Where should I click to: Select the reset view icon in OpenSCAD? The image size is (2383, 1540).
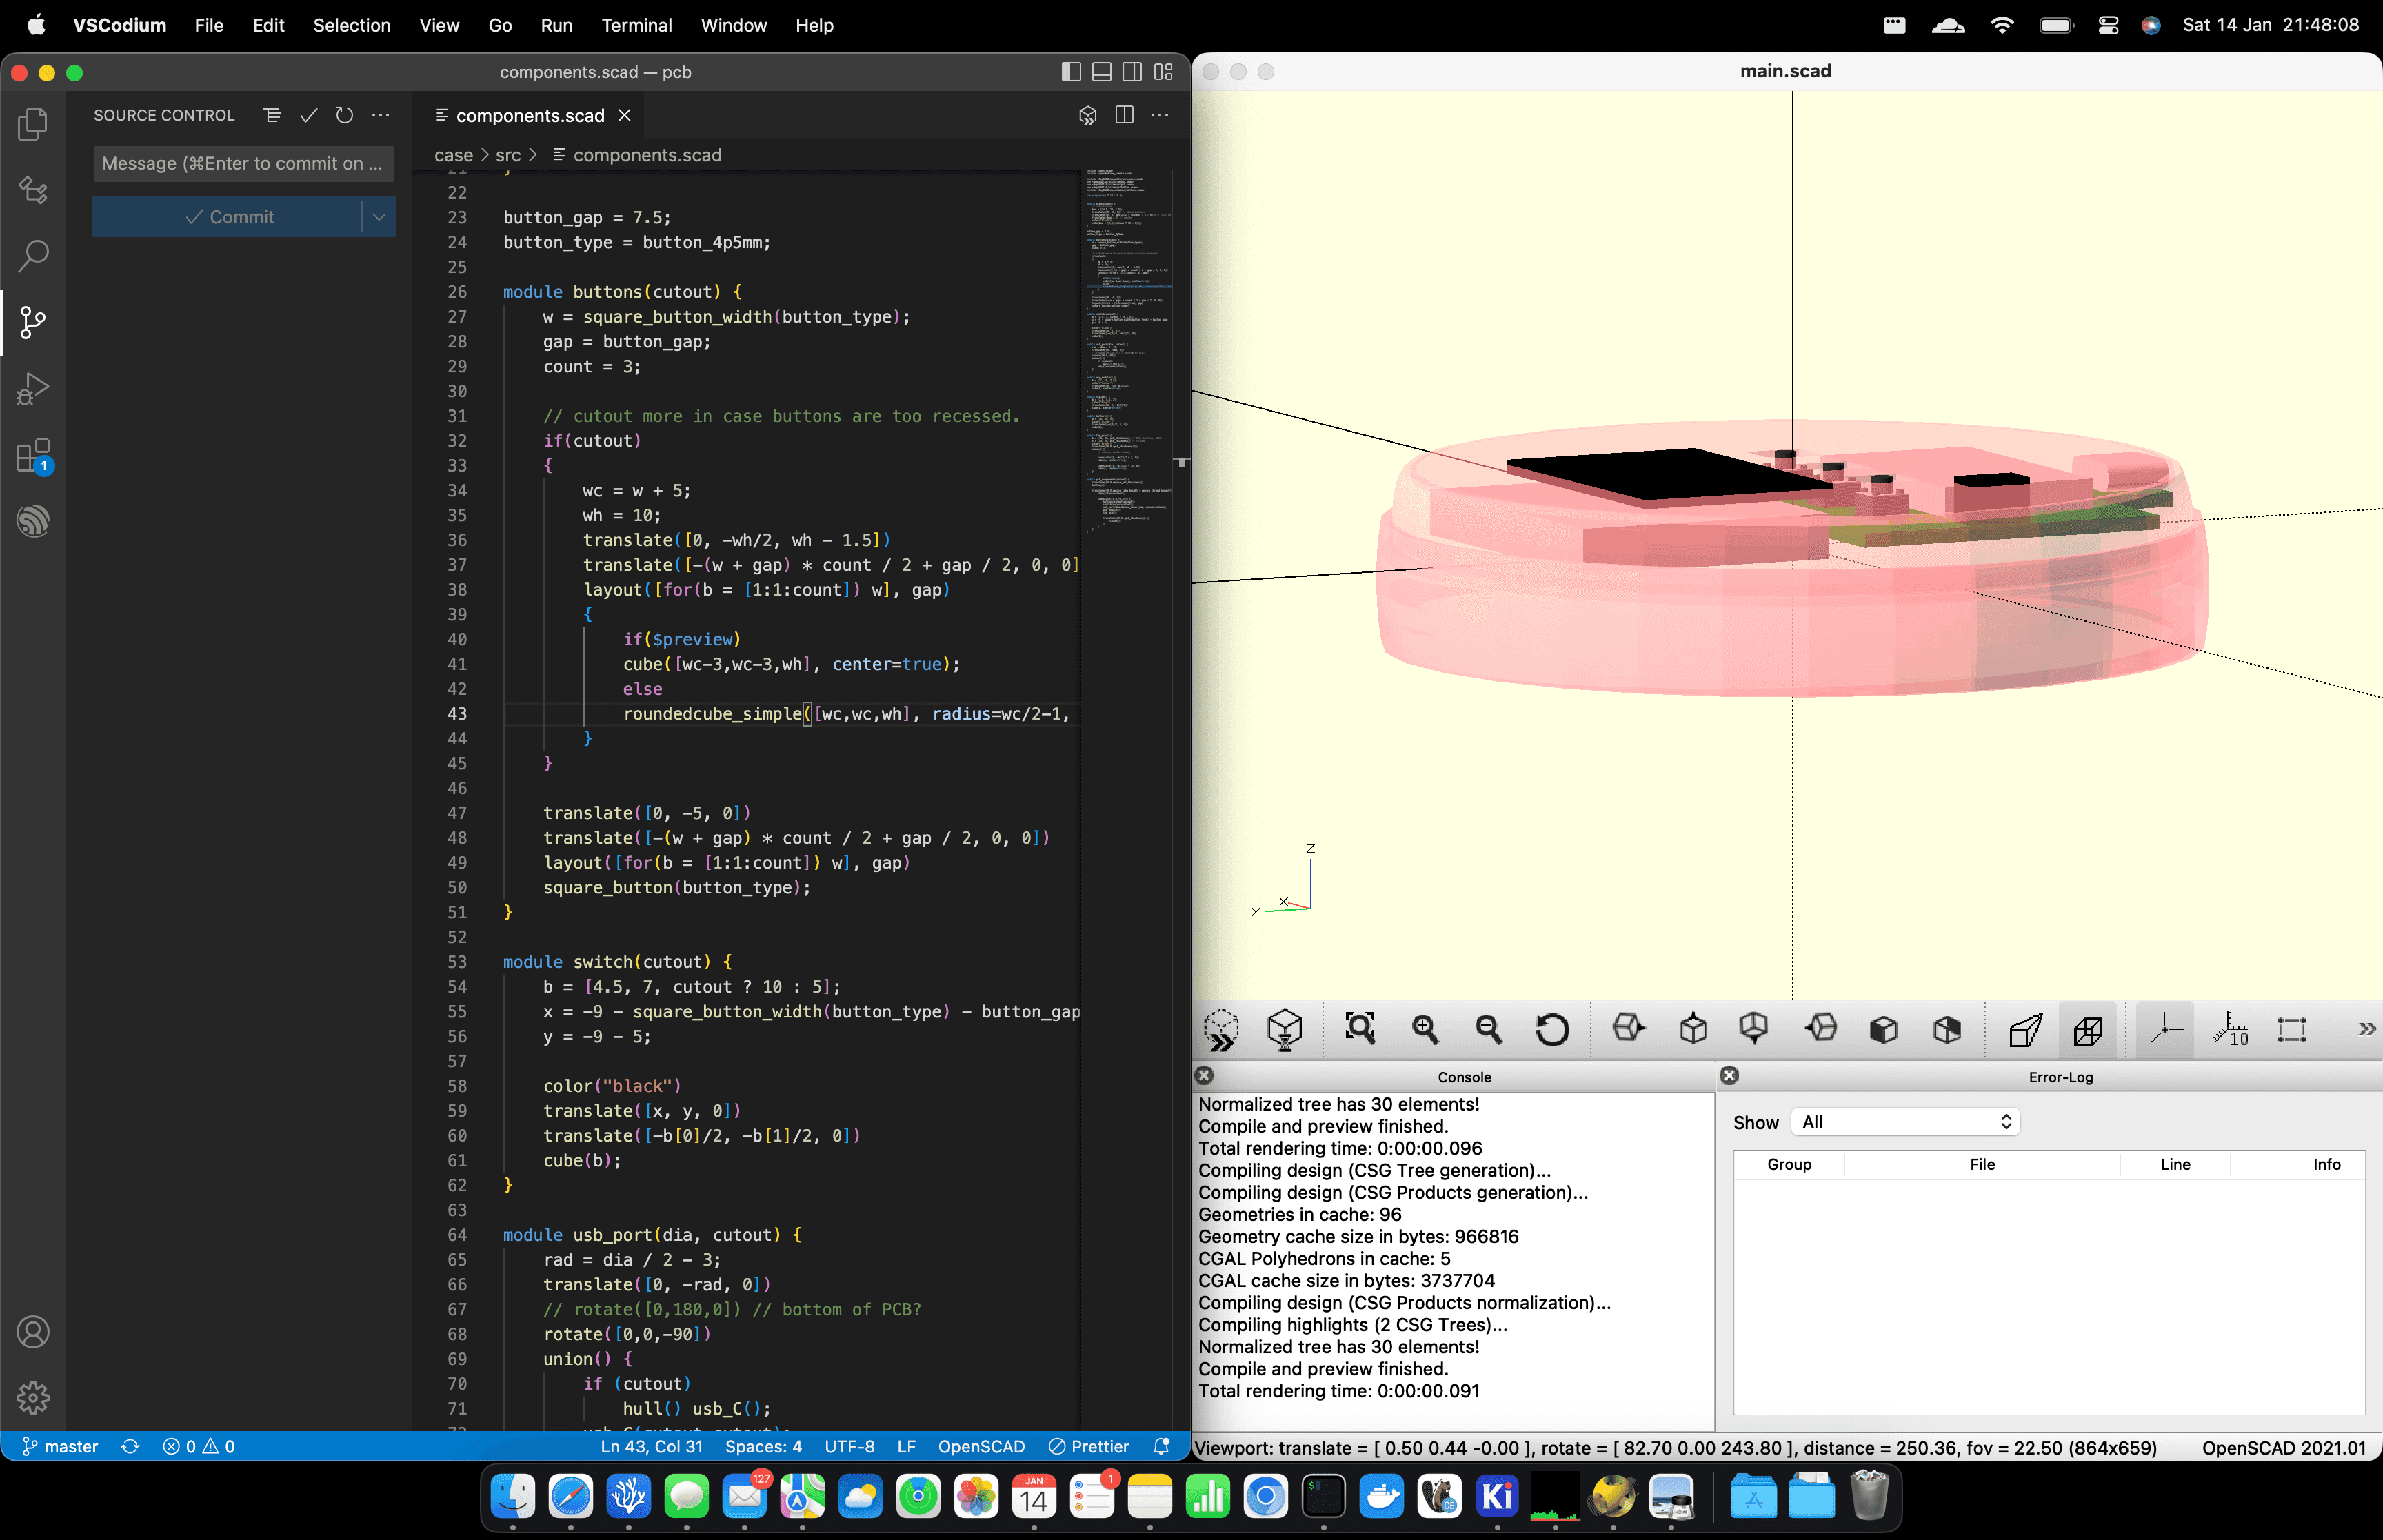click(1549, 1030)
